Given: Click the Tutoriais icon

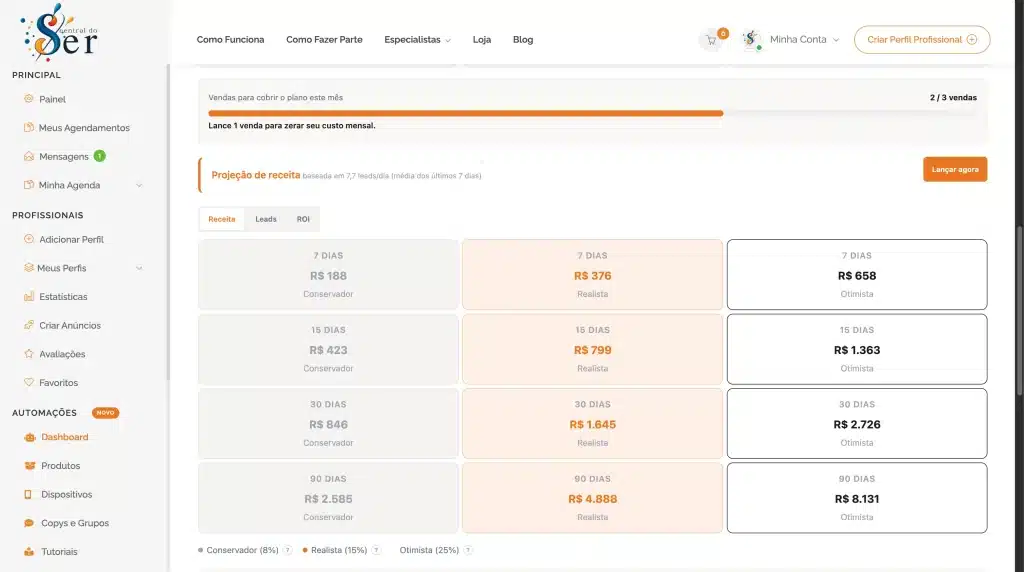Looking at the screenshot, I should pos(29,552).
